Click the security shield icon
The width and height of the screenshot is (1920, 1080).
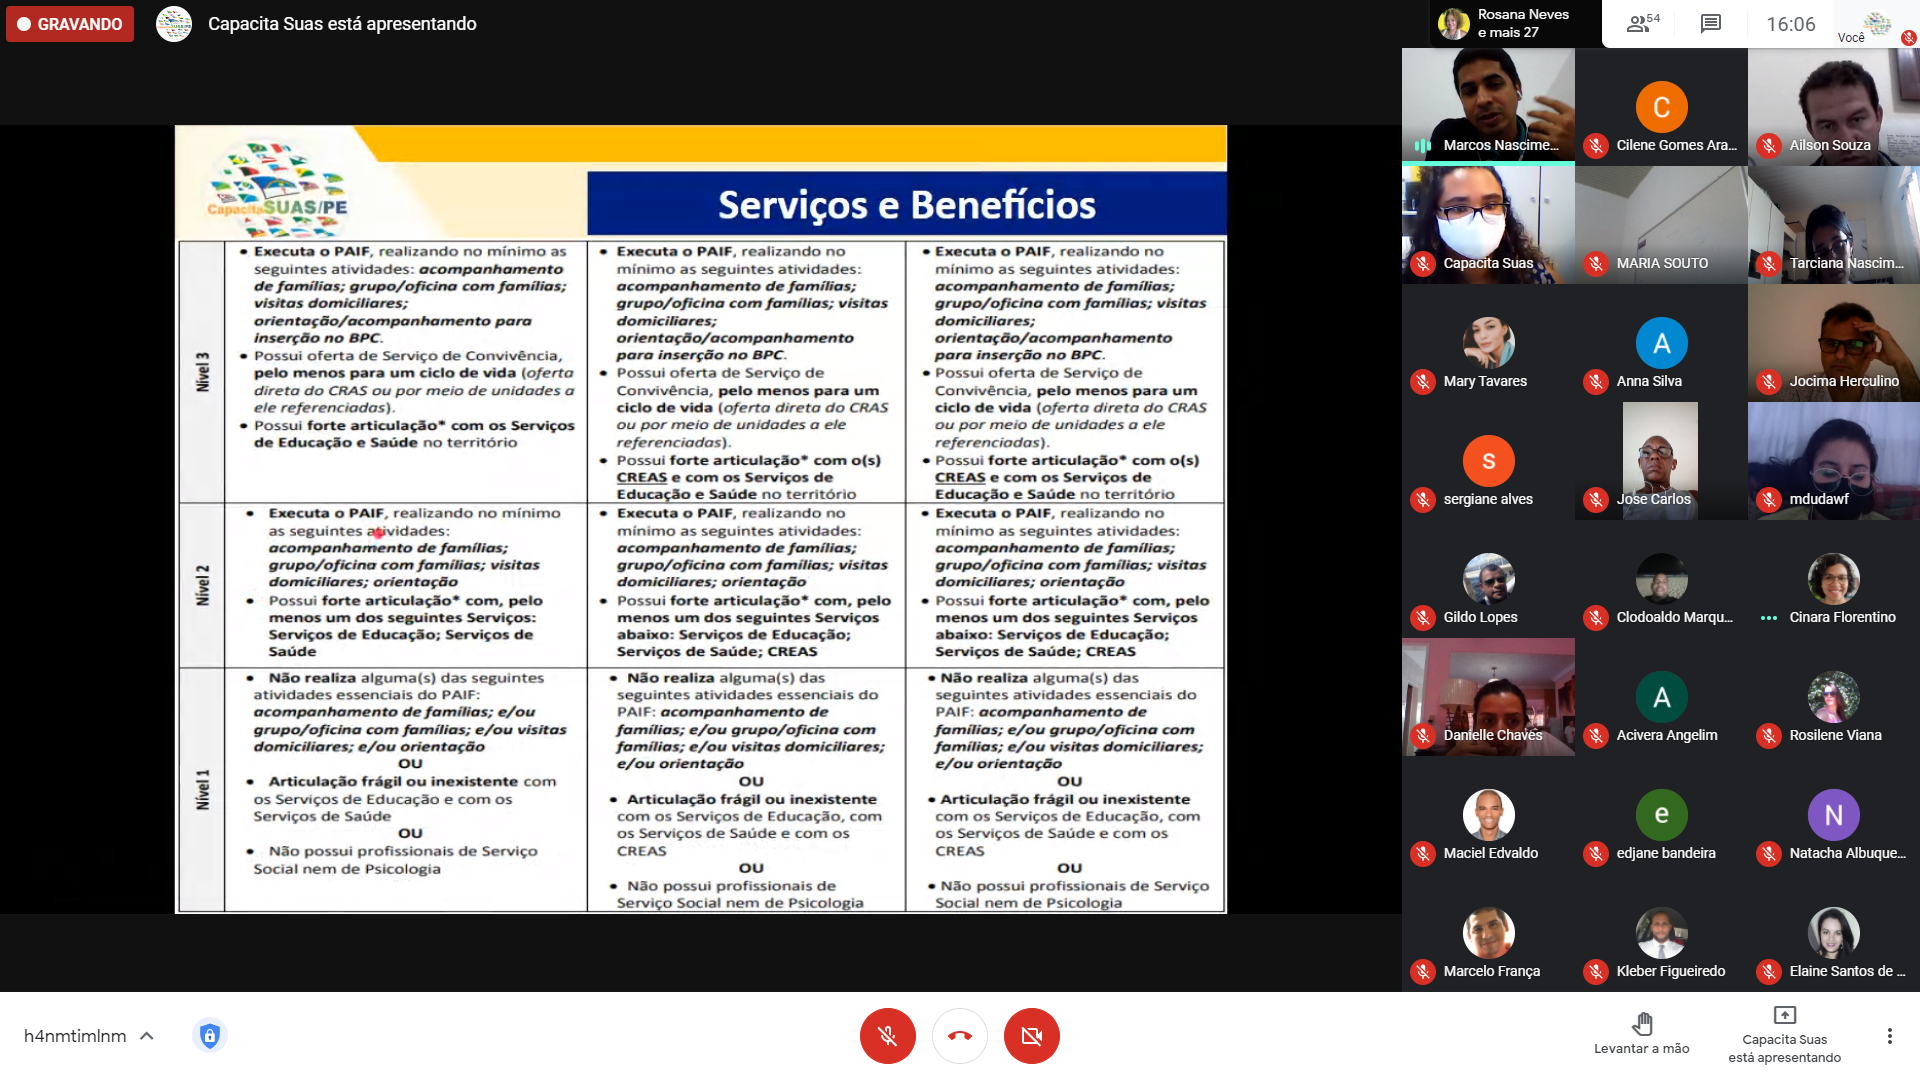pos(209,1036)
